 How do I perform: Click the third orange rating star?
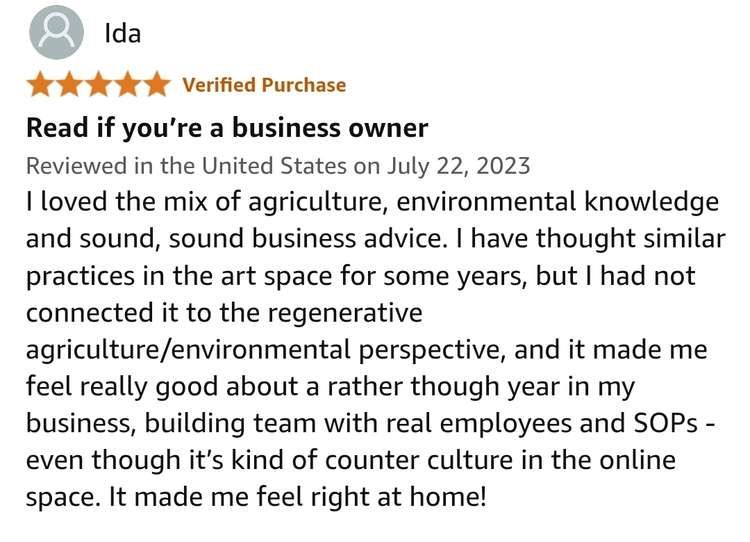(99, 85)
